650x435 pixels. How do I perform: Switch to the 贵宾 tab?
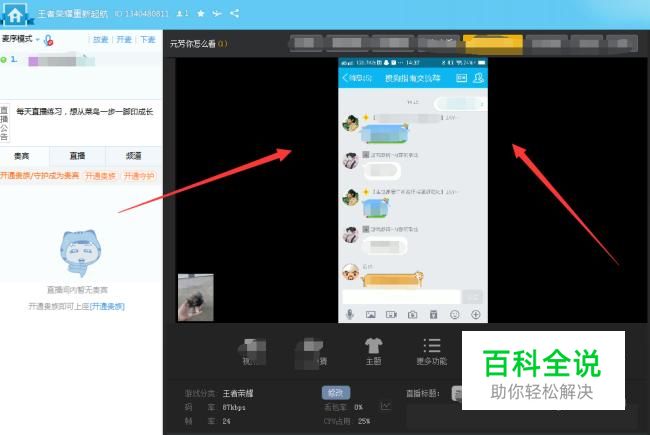pyautogui.click(x=22, y=156)
